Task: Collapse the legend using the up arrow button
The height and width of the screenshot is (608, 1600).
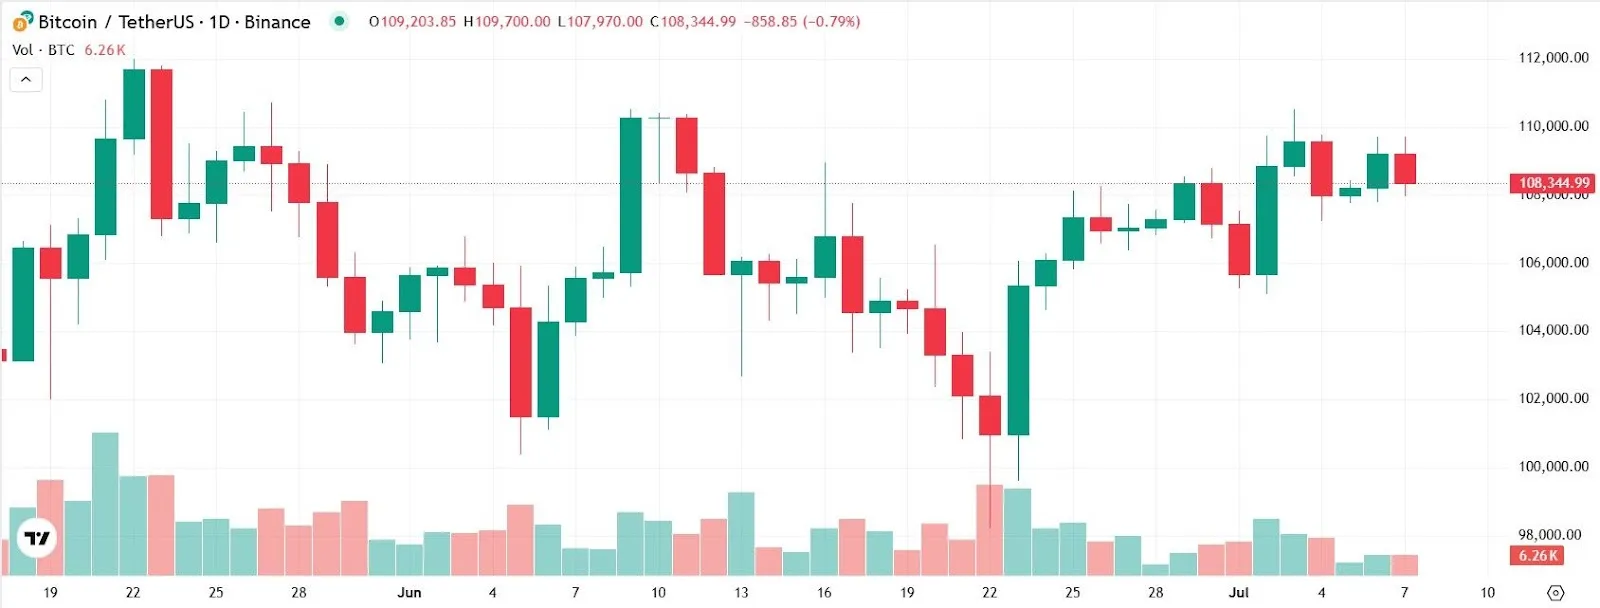Action: click(x=24, y=78)
